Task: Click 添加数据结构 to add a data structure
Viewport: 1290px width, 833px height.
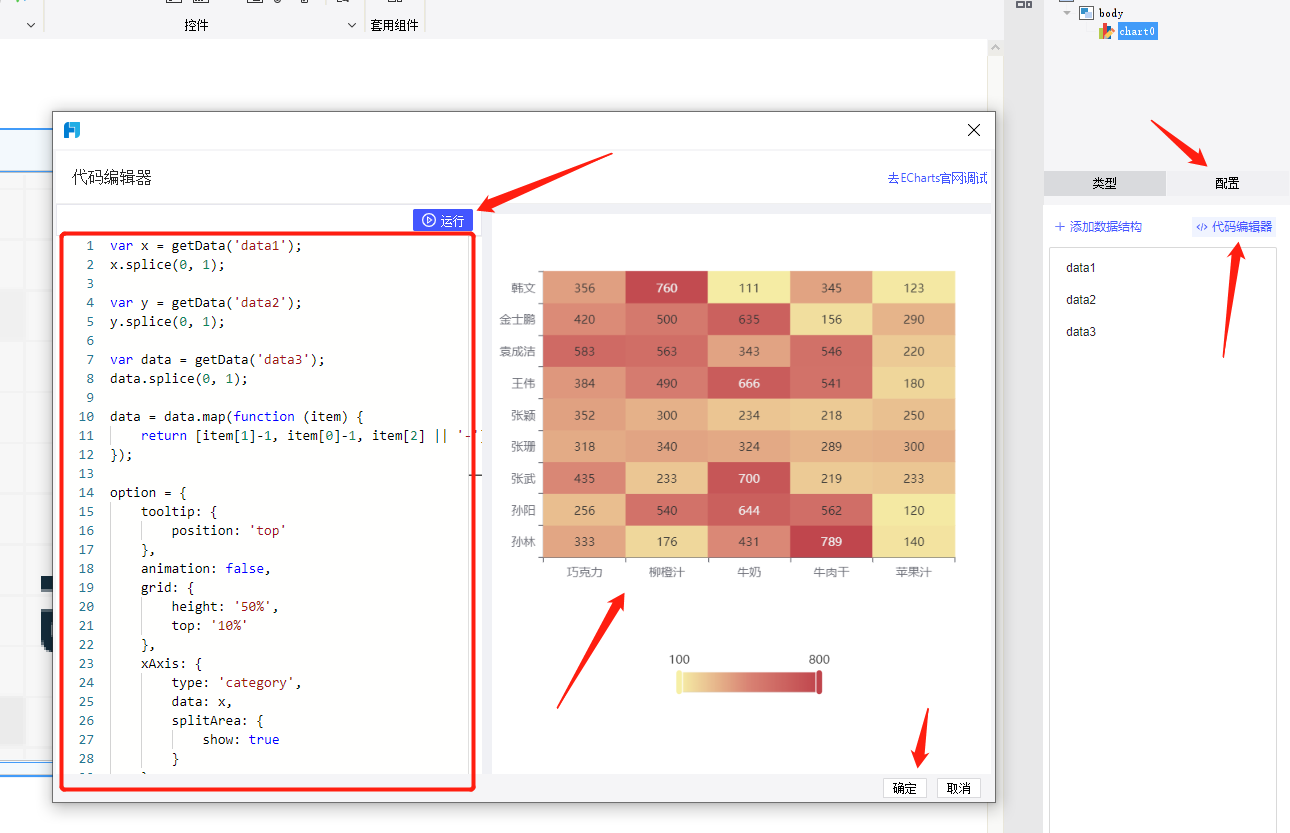Action: 1098,227
